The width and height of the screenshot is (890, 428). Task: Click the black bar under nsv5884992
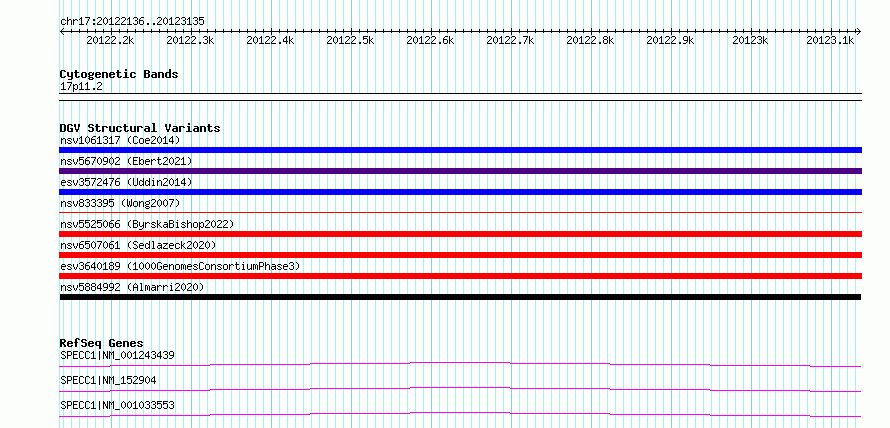coord(460,297)
